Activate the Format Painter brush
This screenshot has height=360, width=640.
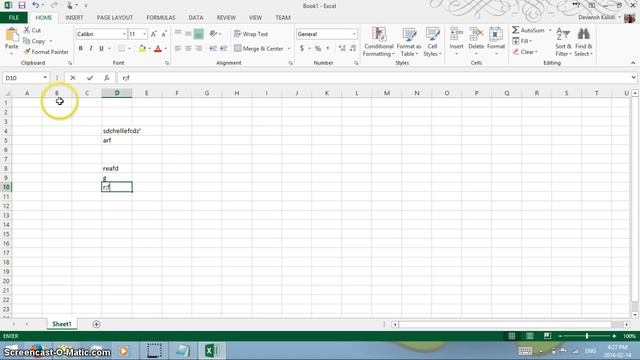coord(46,52)
